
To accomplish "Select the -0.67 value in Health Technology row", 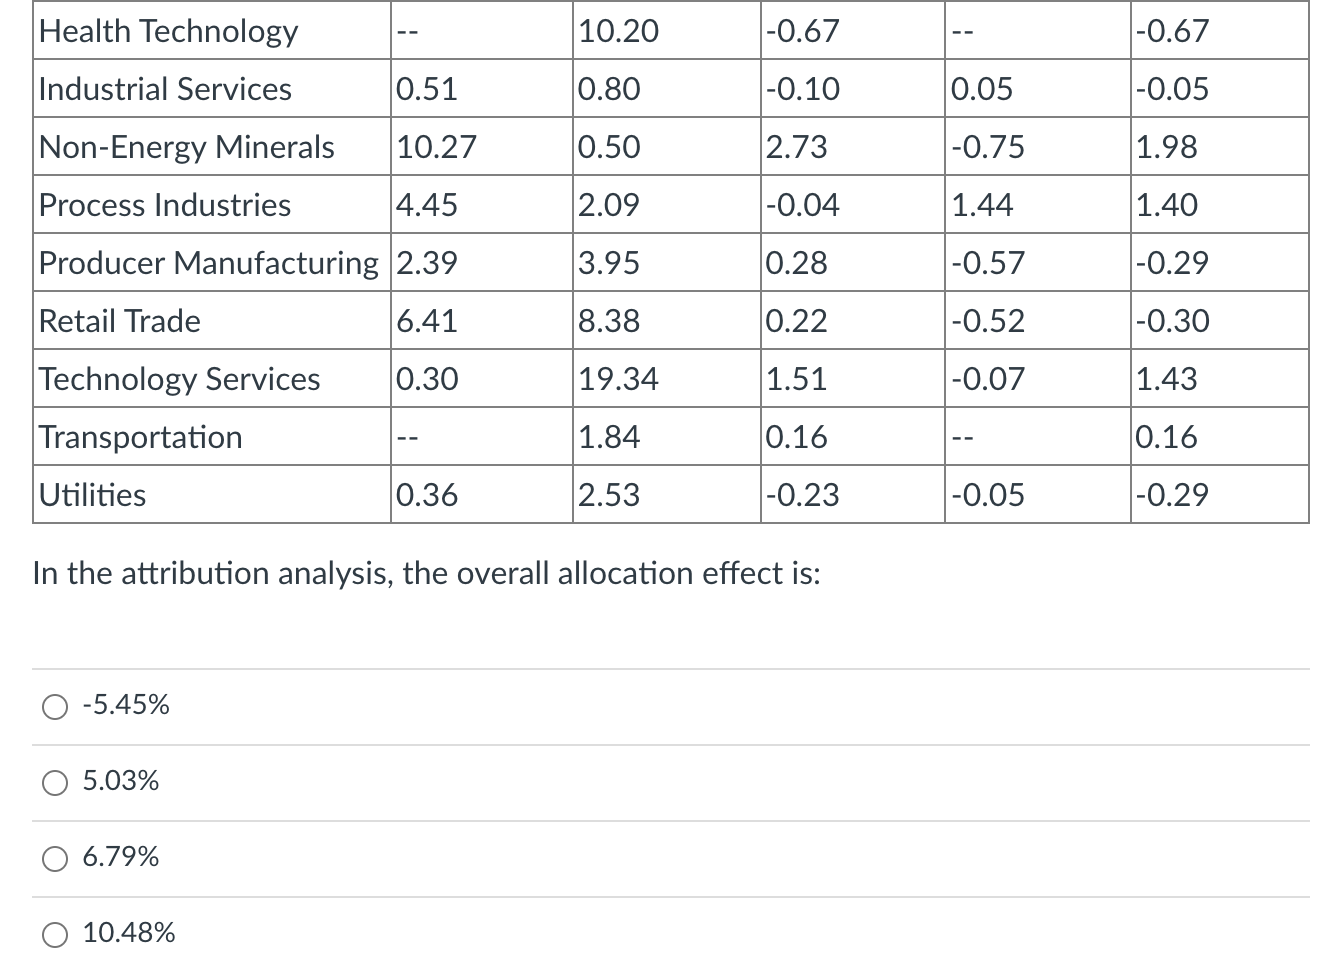I will pos(800,31).
